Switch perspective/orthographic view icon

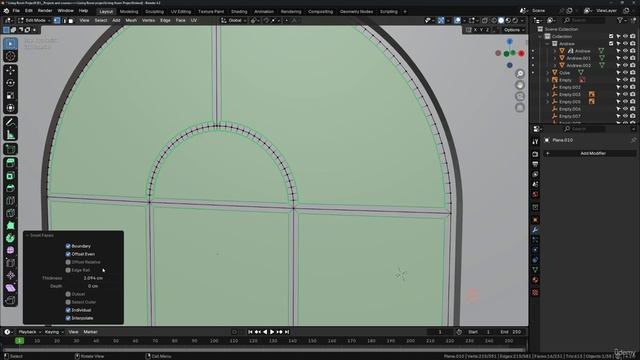point(520,108)
